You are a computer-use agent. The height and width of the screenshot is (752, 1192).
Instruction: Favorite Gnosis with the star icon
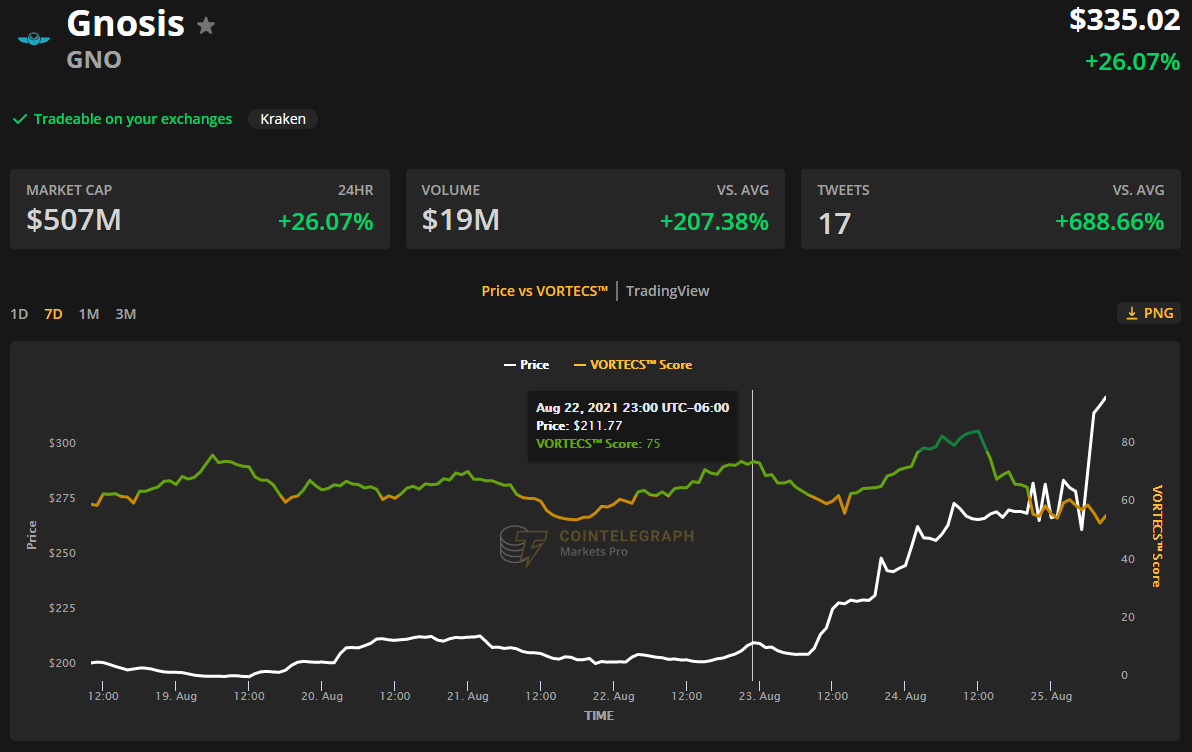206,26
